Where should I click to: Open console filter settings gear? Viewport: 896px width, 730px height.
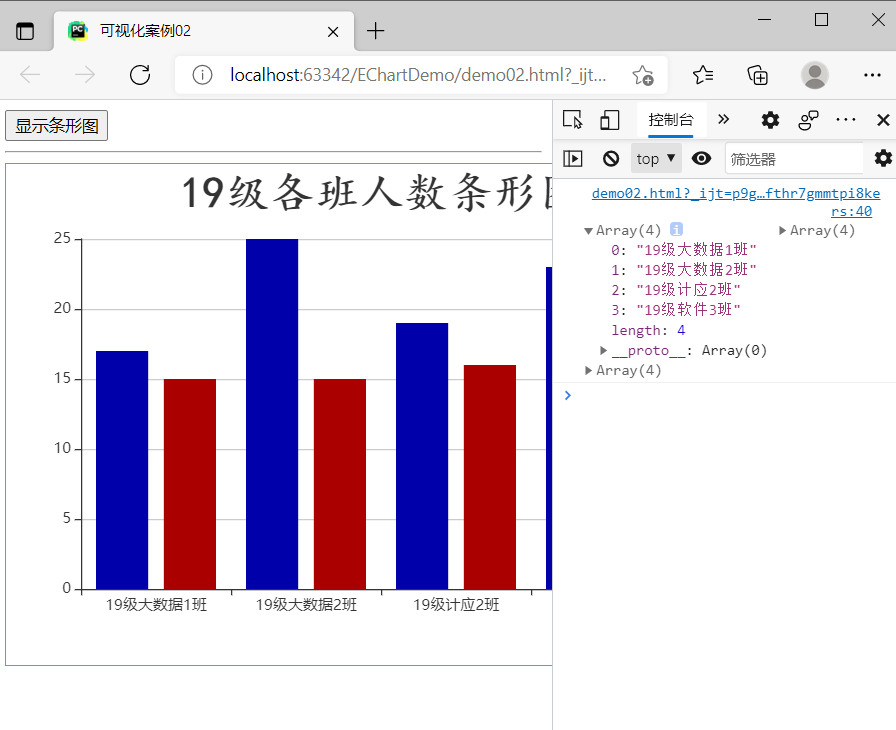click(x=881, y=158)
